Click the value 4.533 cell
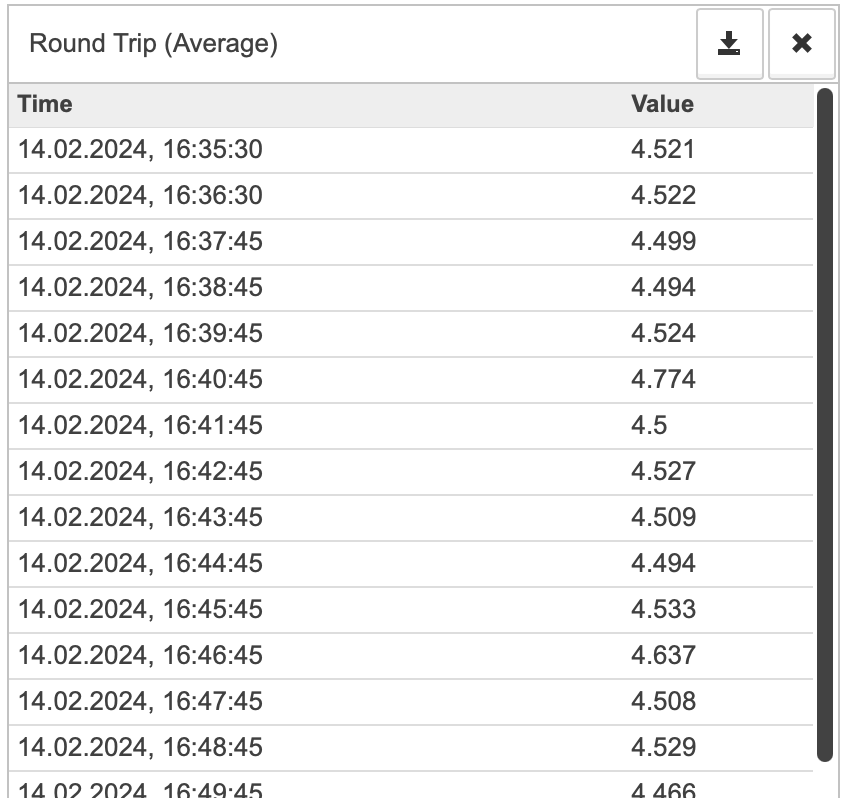 (663, 610)
